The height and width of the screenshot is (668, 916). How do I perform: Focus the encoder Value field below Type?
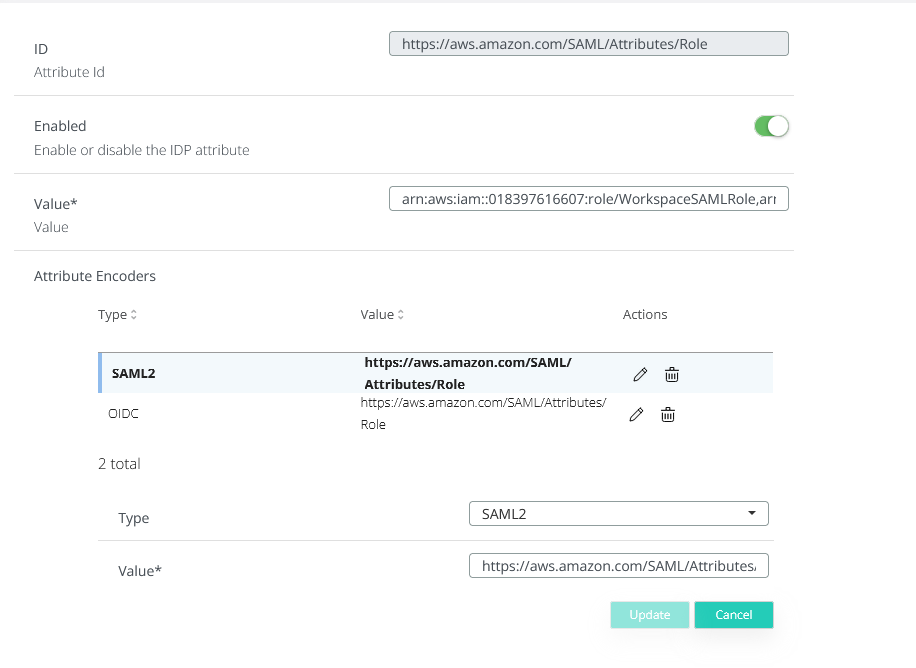(618, 566)
